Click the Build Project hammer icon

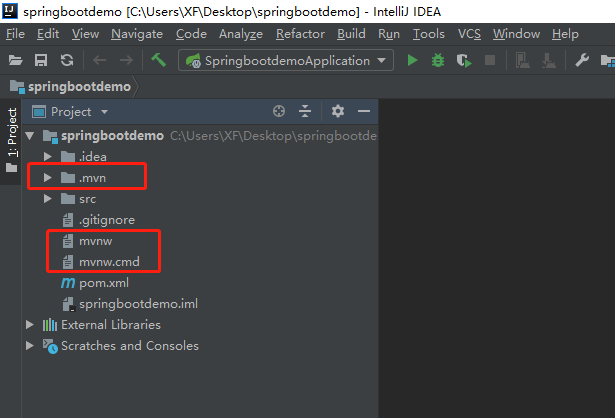(x=158, y=60)
